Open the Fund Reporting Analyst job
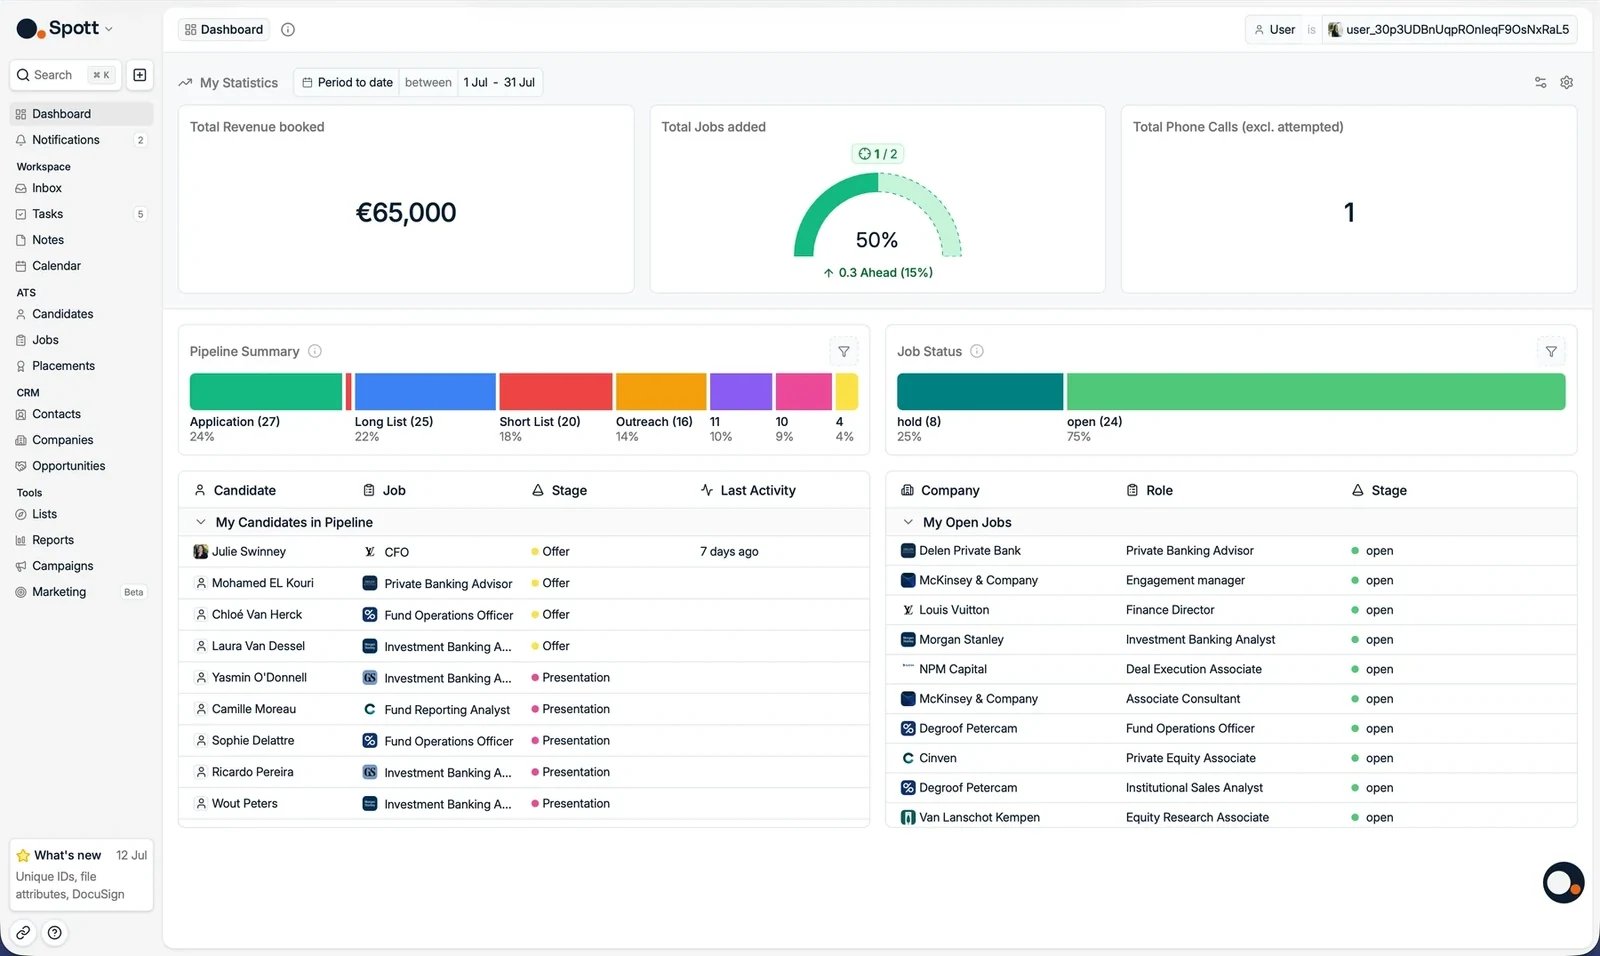The image size is (1600, 956). point(447,710)
